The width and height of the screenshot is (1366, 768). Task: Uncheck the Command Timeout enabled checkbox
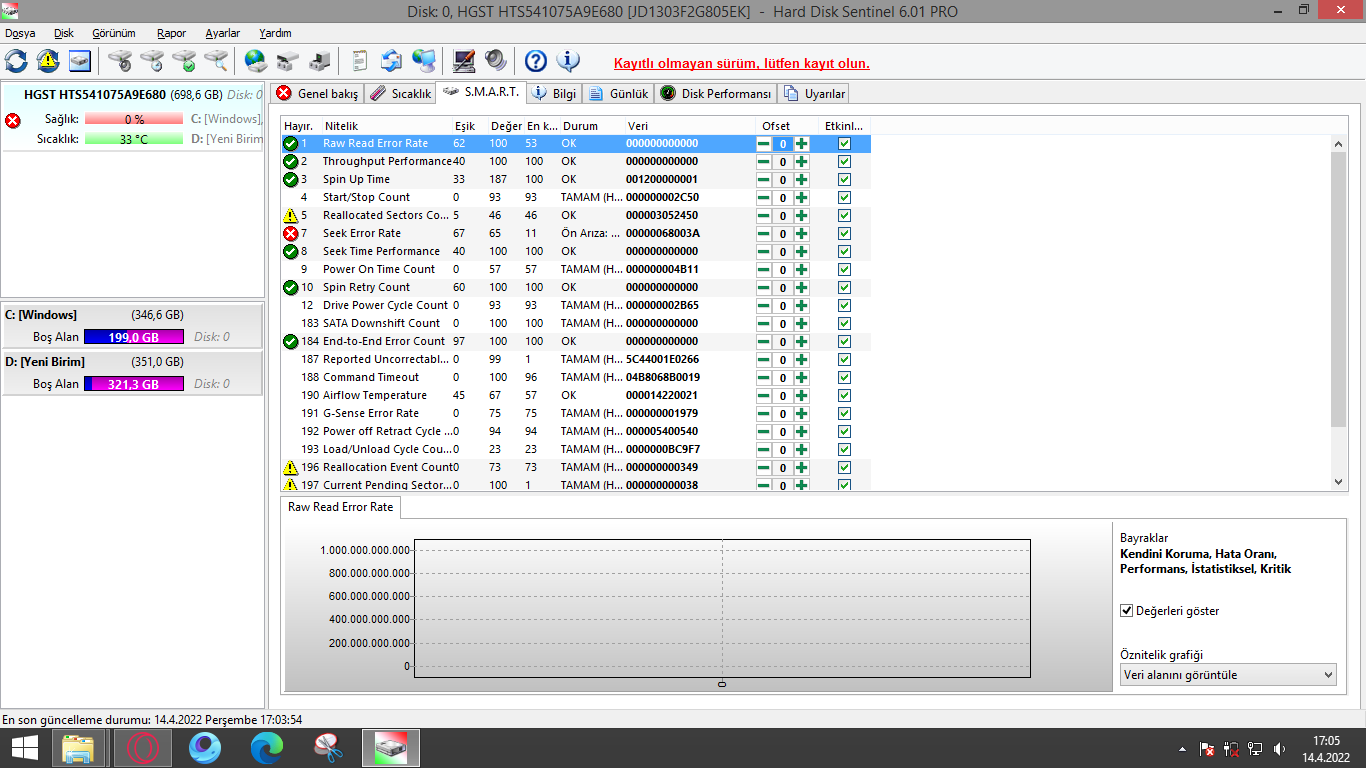845,378
